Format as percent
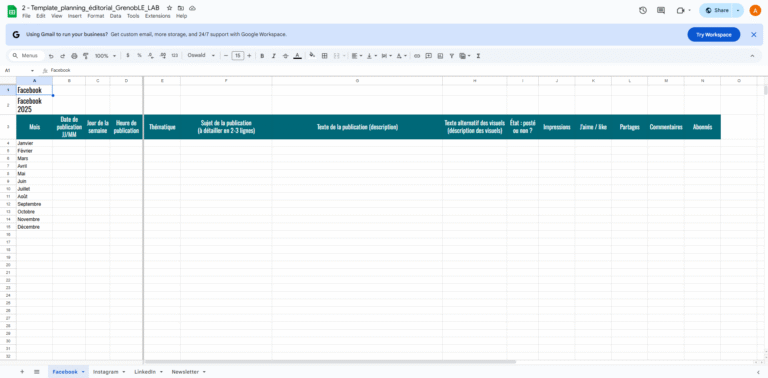Image resolution: width=768 pixels, height=378 pixels. tap(140, 56)
